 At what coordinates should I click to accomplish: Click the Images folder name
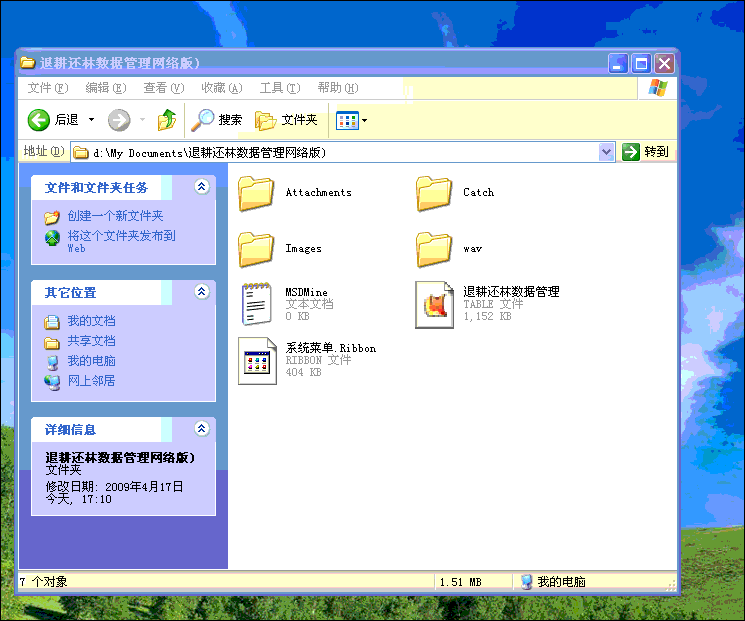[303, 248]
